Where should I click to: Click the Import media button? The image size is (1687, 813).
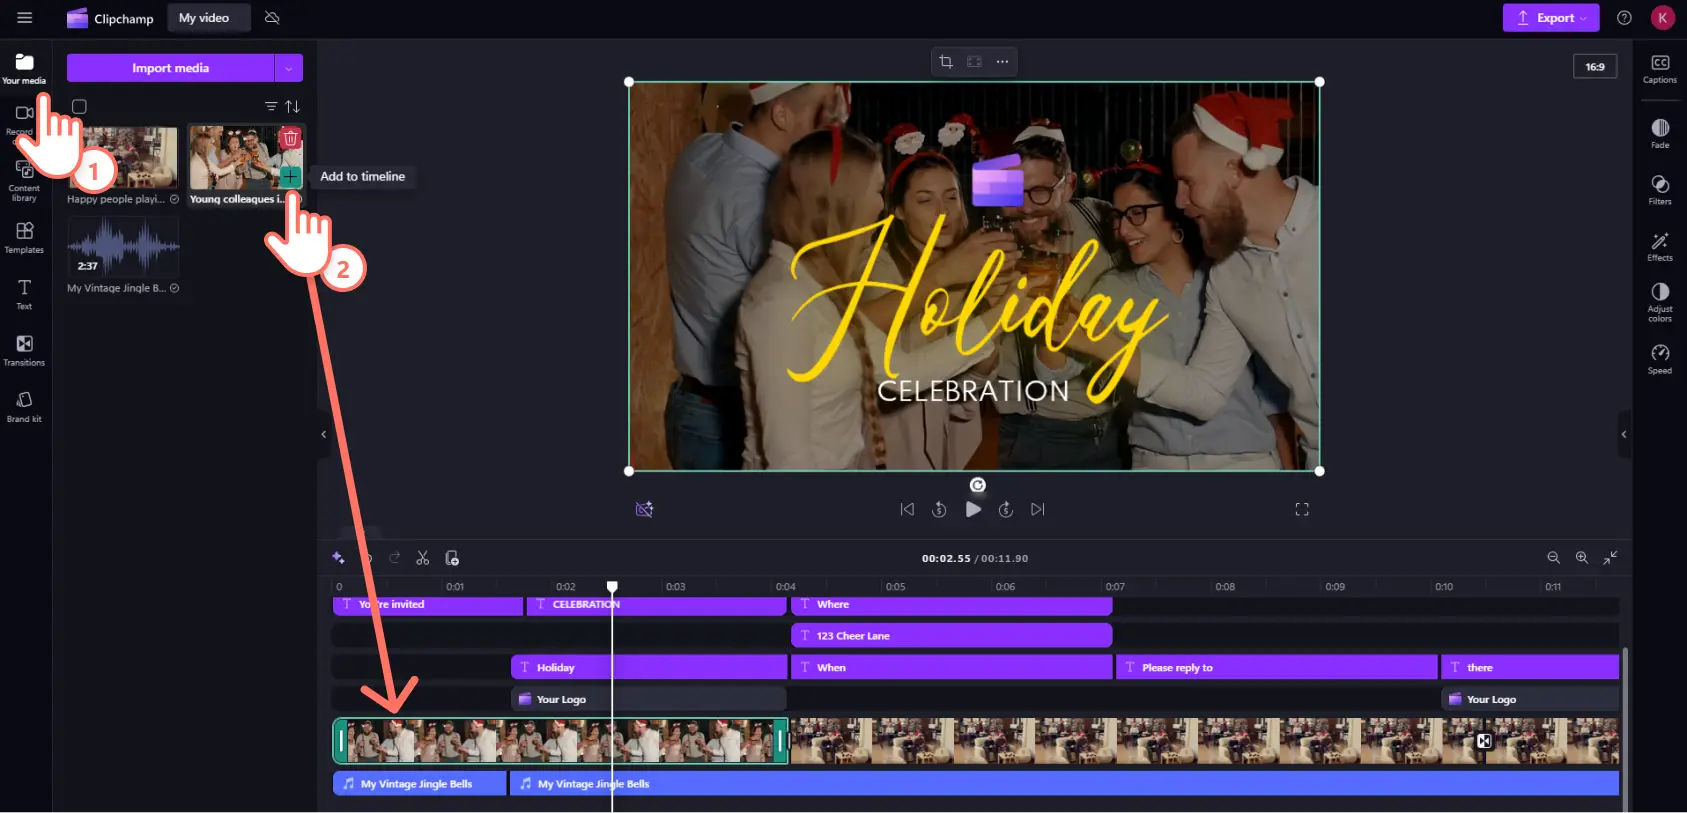(170, 68)
